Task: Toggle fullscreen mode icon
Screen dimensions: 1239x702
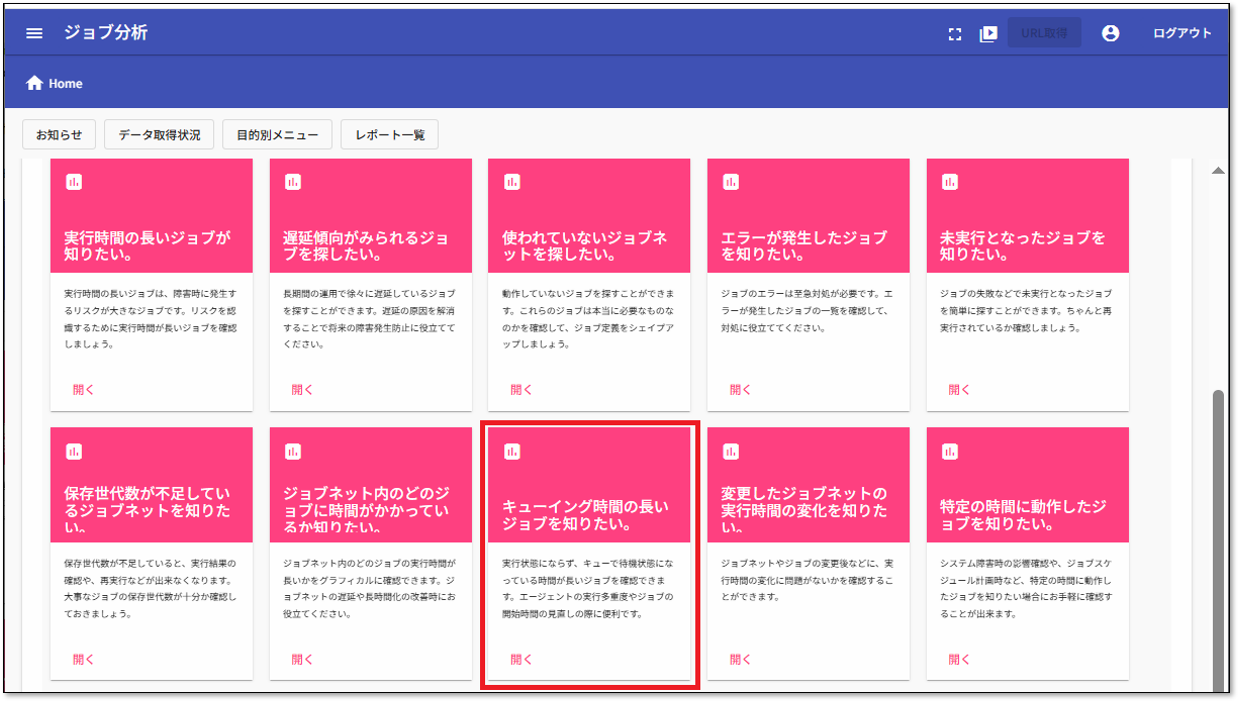Action: 955,33
